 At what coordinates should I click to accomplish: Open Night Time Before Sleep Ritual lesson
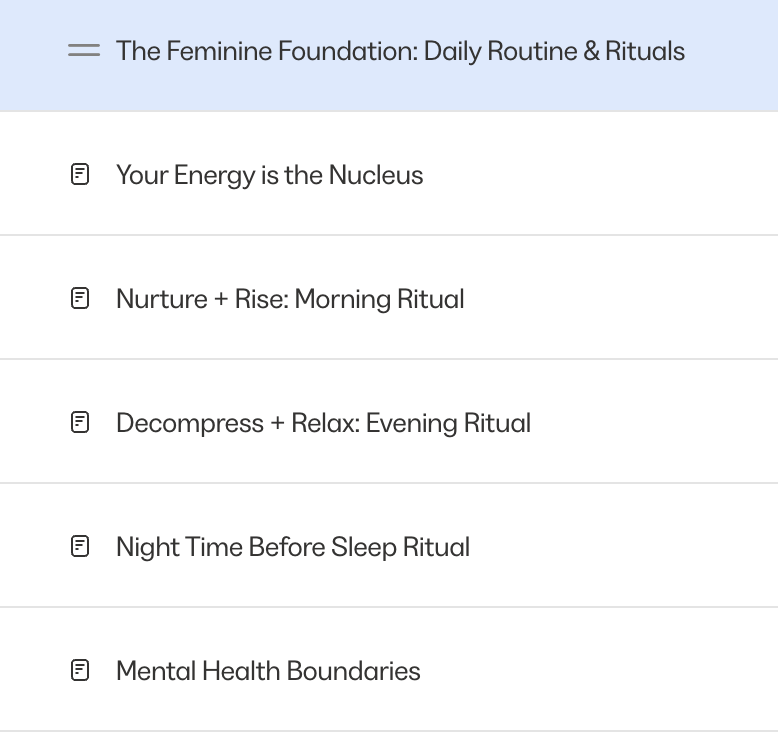[x=293, y=547]
